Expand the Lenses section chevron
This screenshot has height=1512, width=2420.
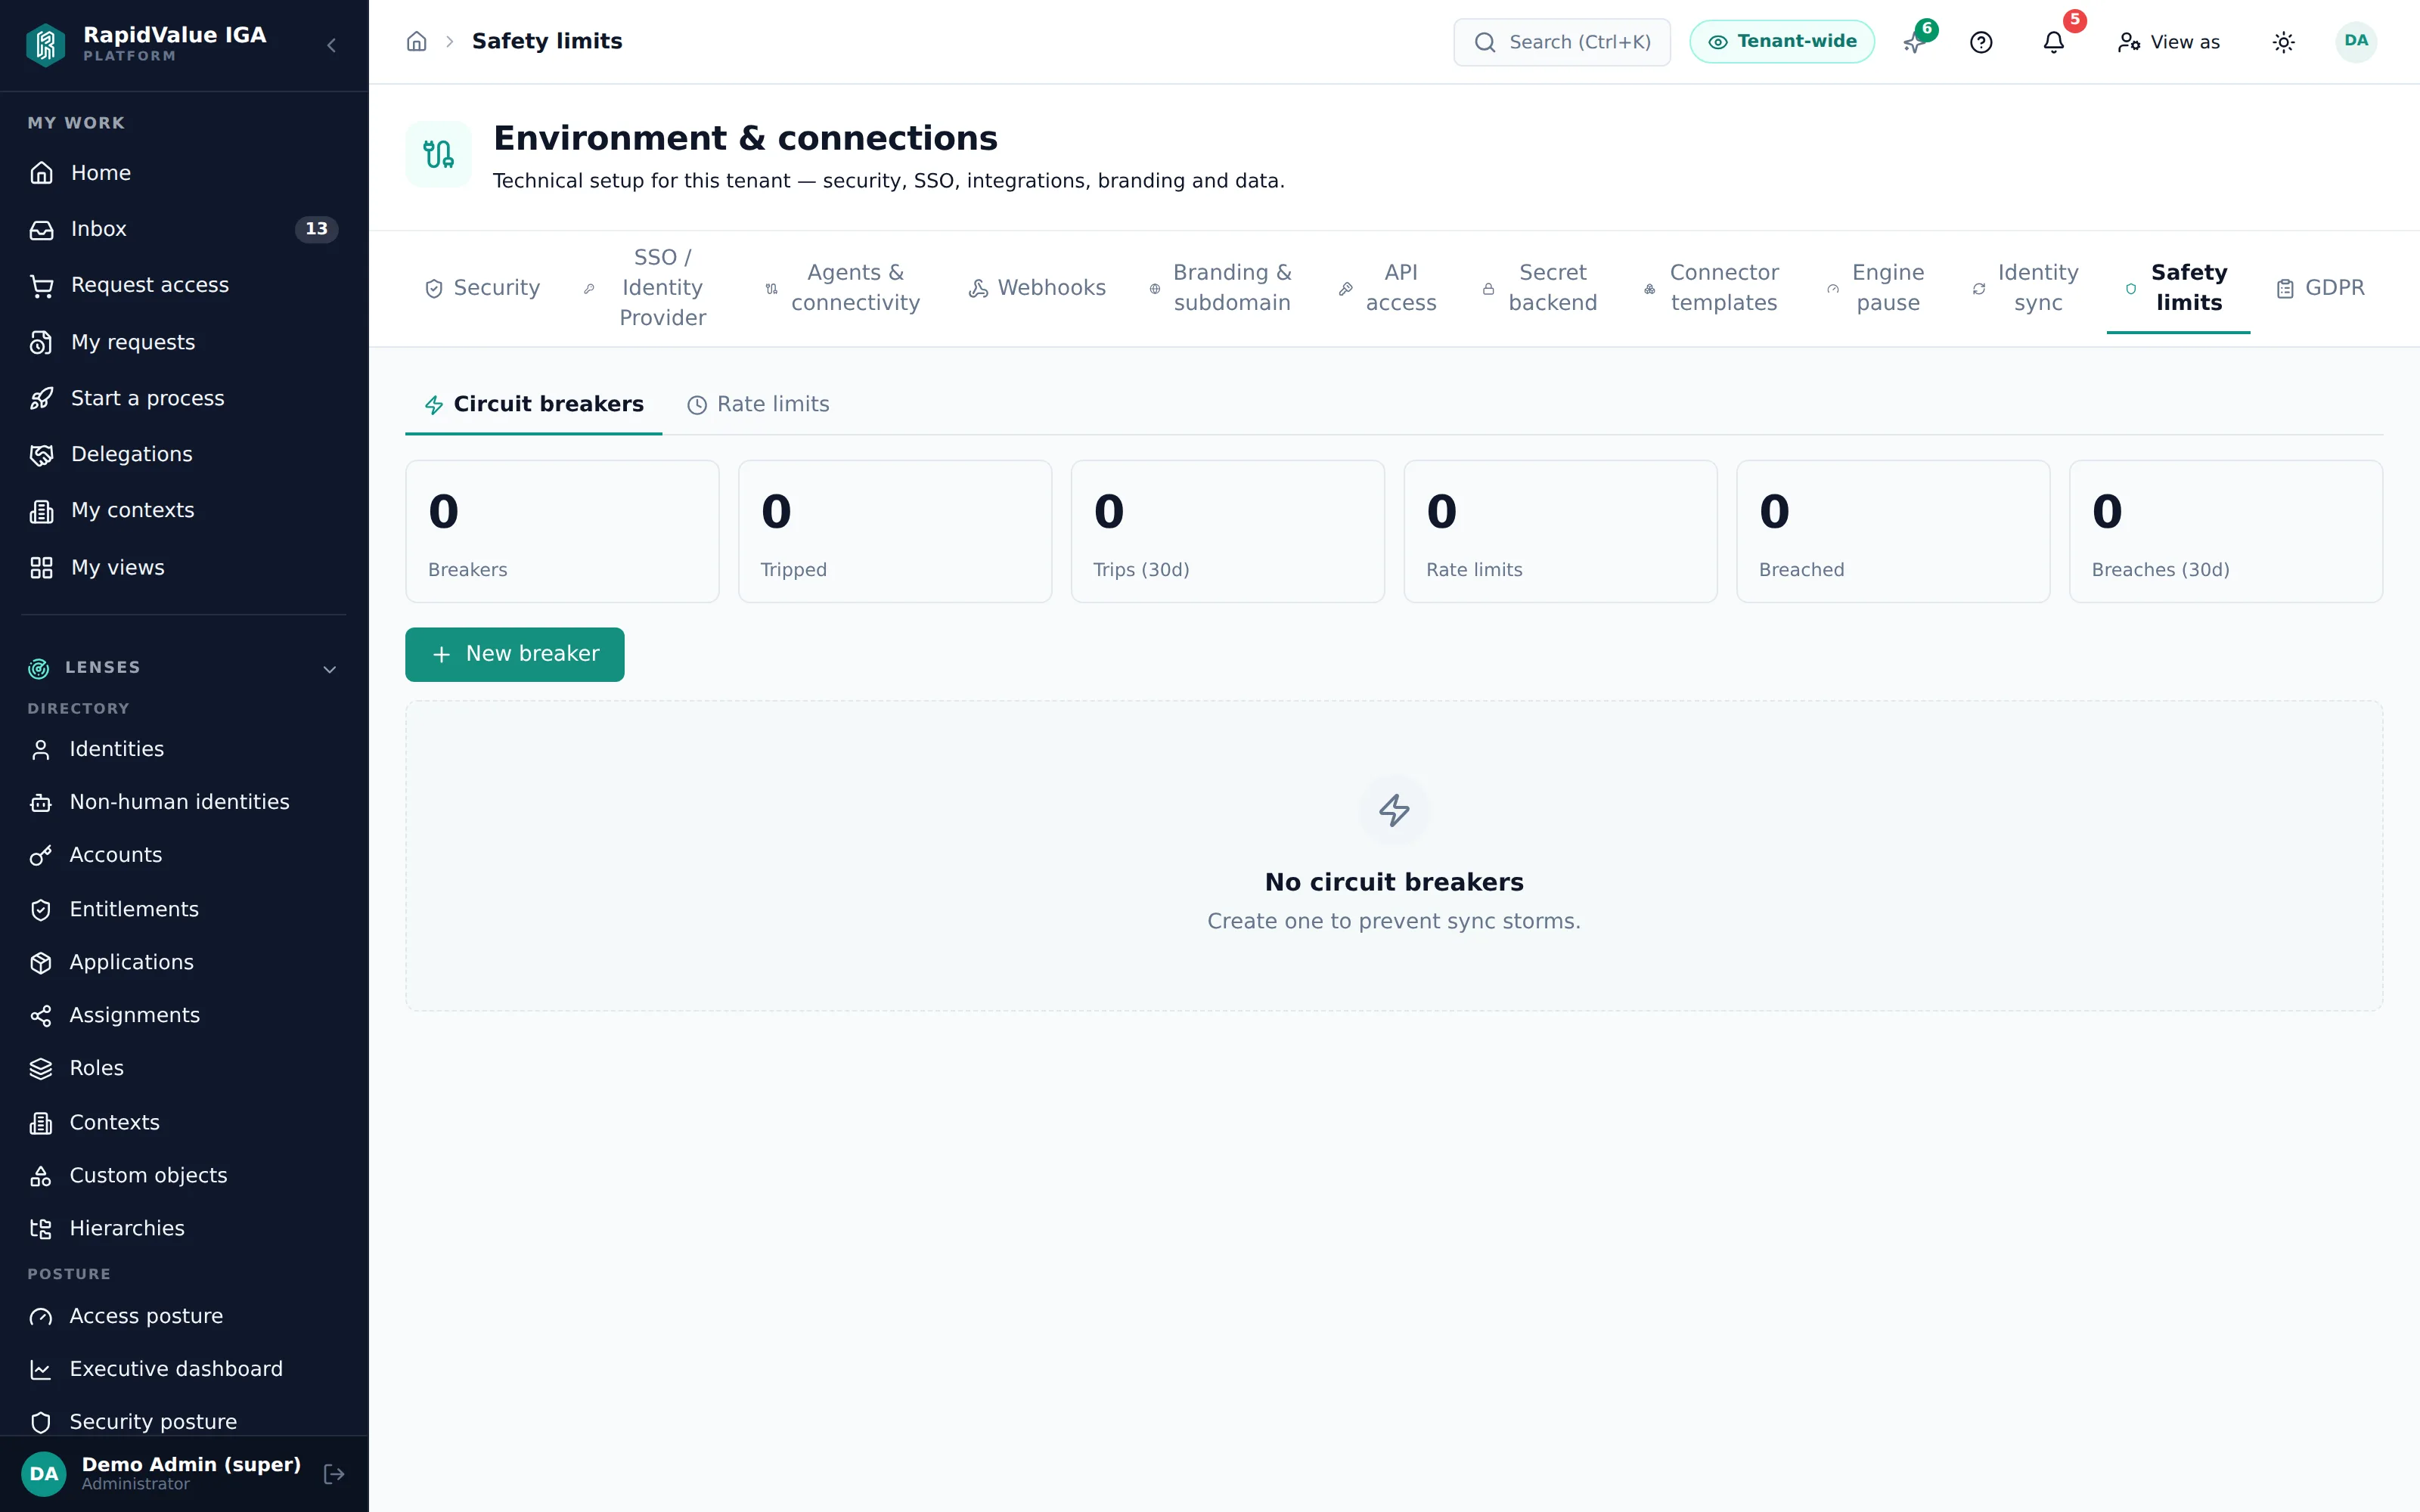point(329,668)
